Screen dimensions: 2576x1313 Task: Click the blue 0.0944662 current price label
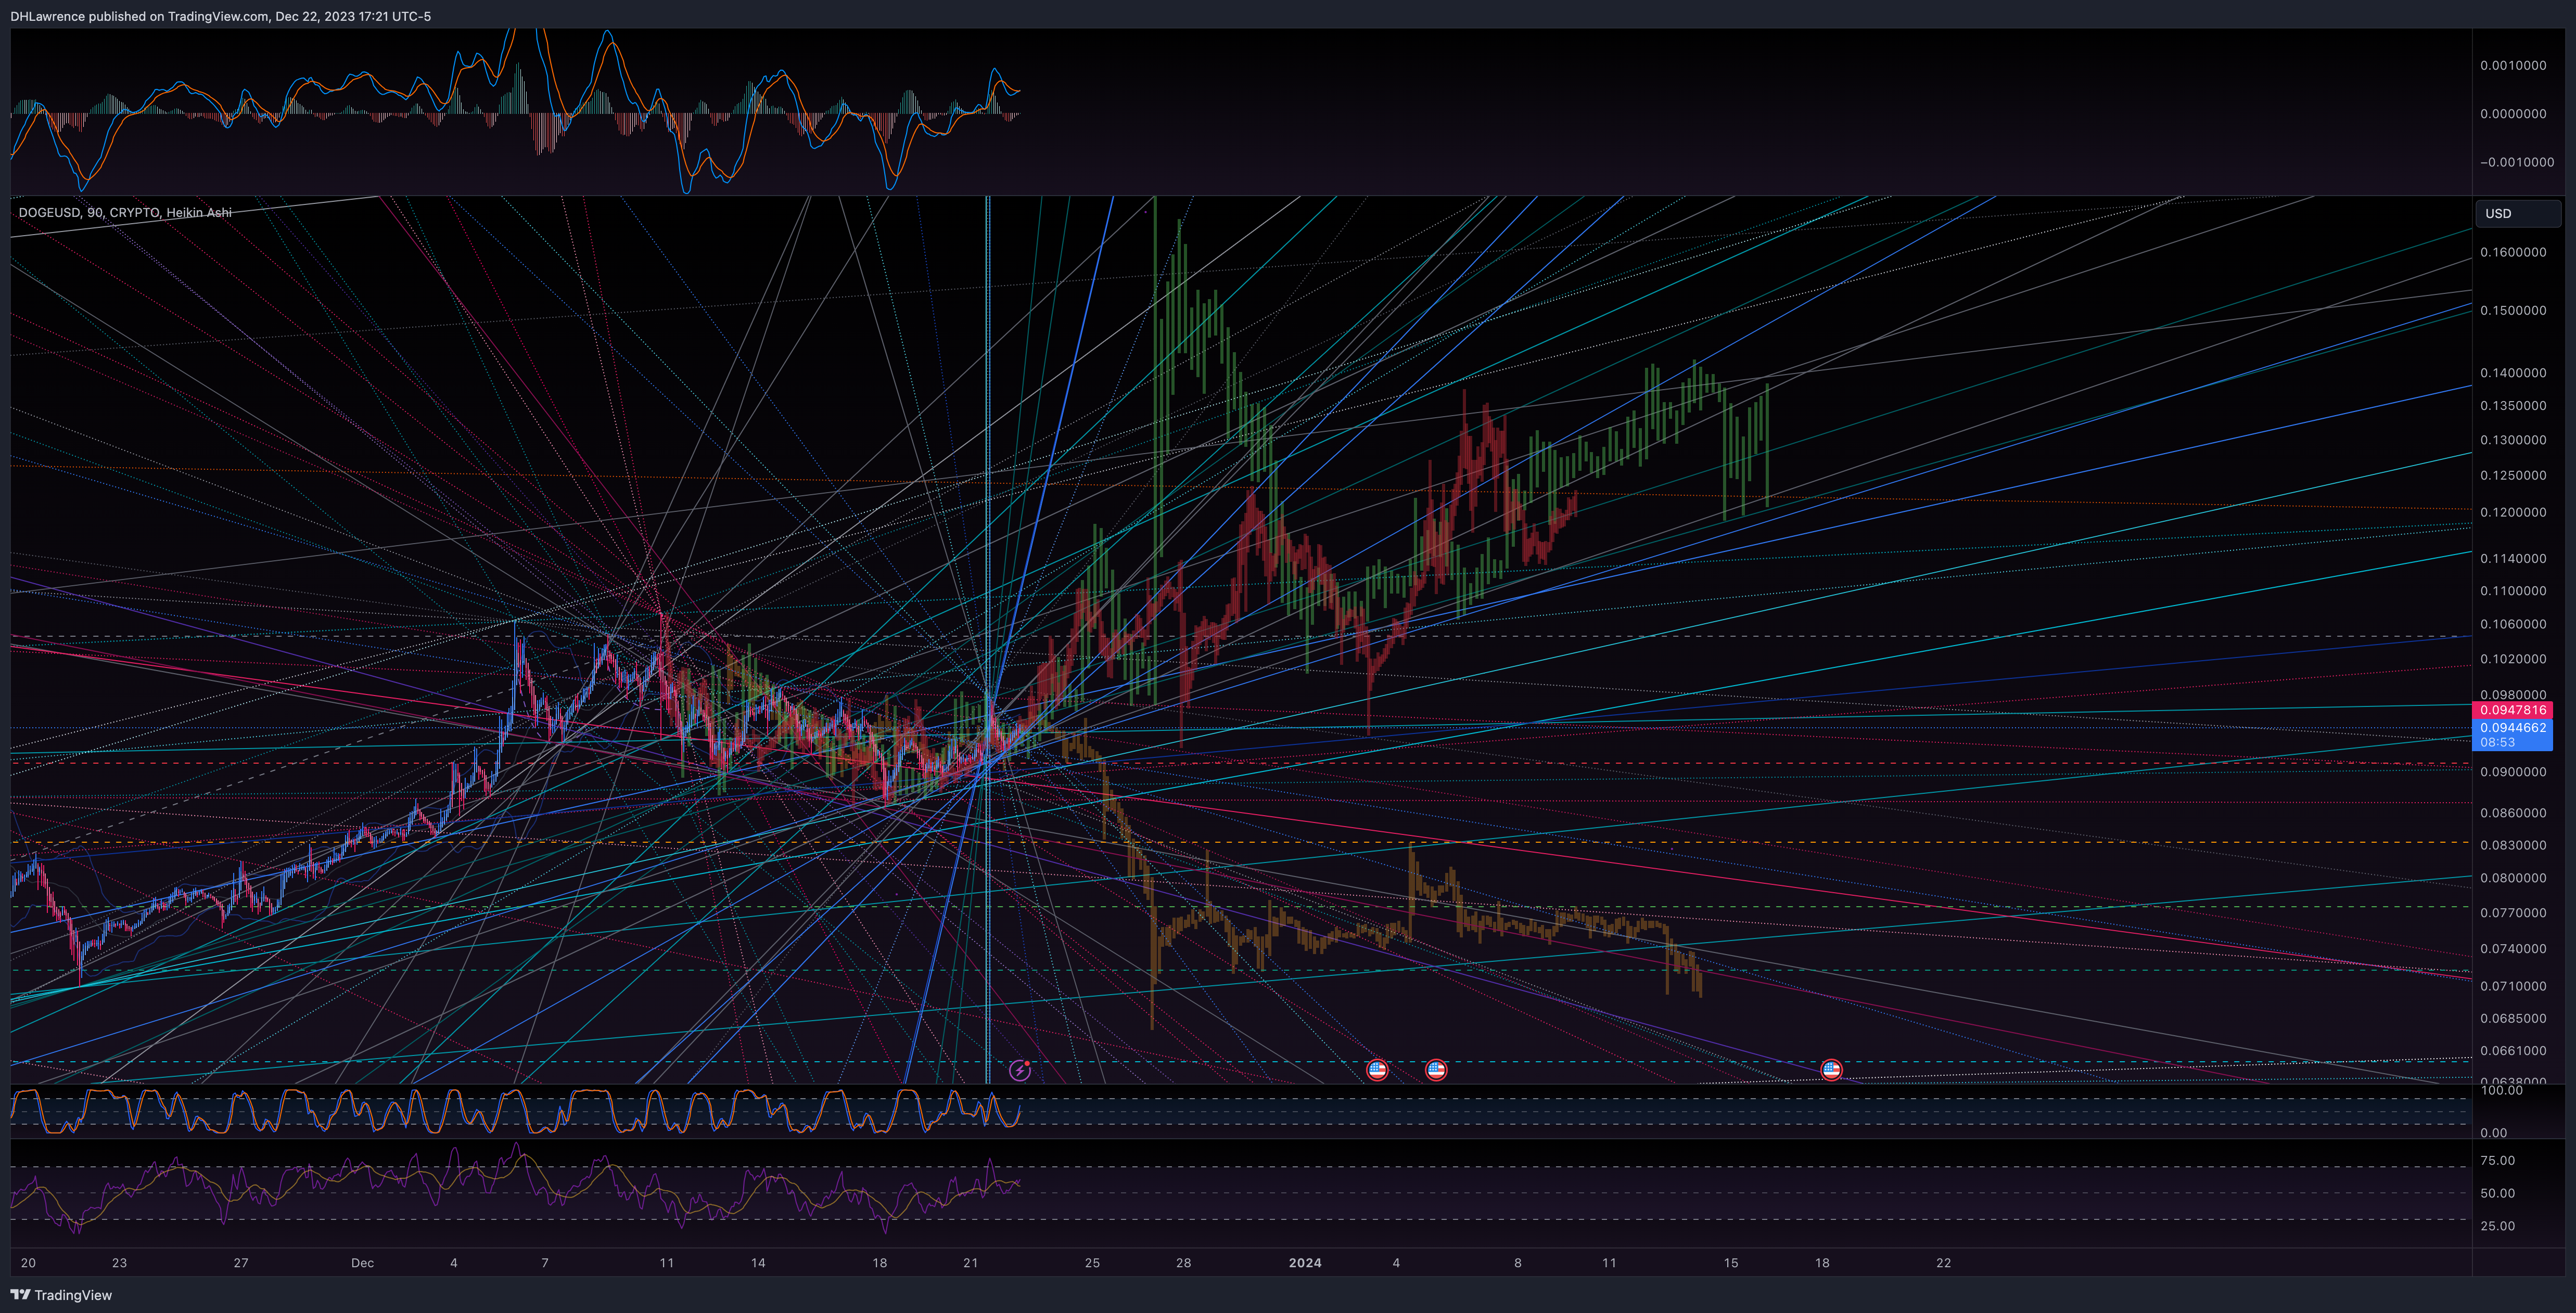2512,728
